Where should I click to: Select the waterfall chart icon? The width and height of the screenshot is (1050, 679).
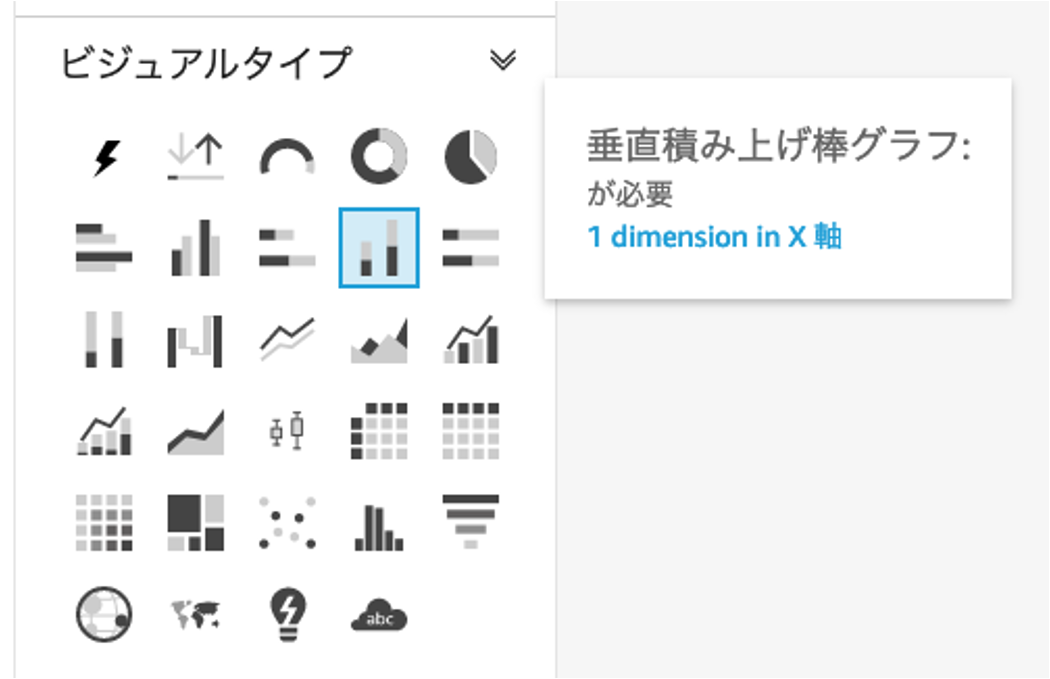coord(195,340)
